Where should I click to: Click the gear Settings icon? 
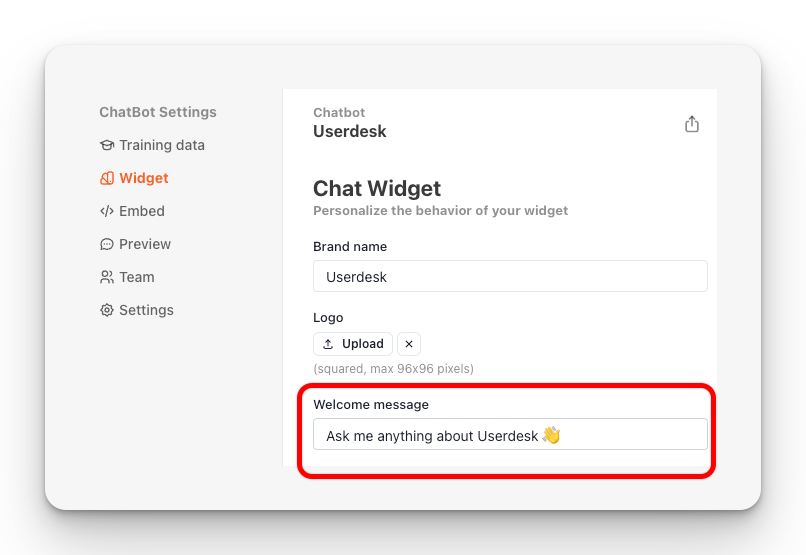coord(107,310)
